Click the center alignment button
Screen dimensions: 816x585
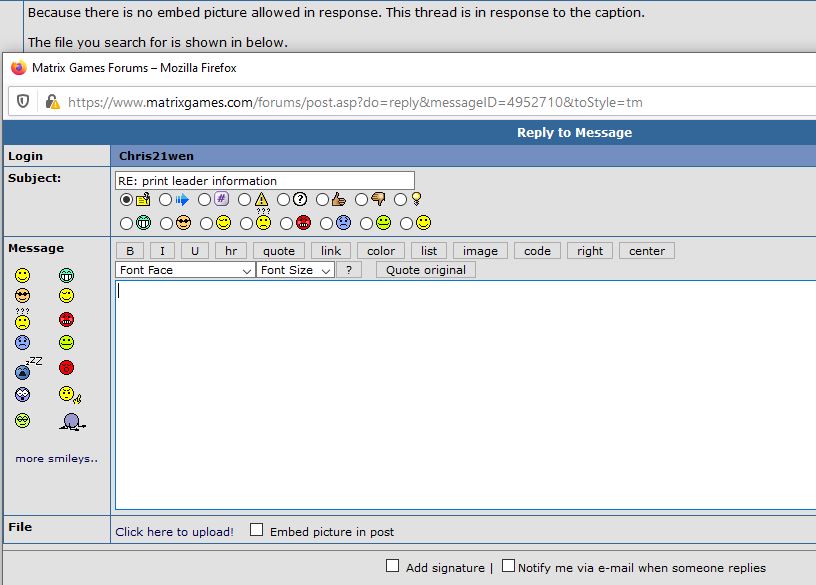pyautogui.click(x=646, y=251)
